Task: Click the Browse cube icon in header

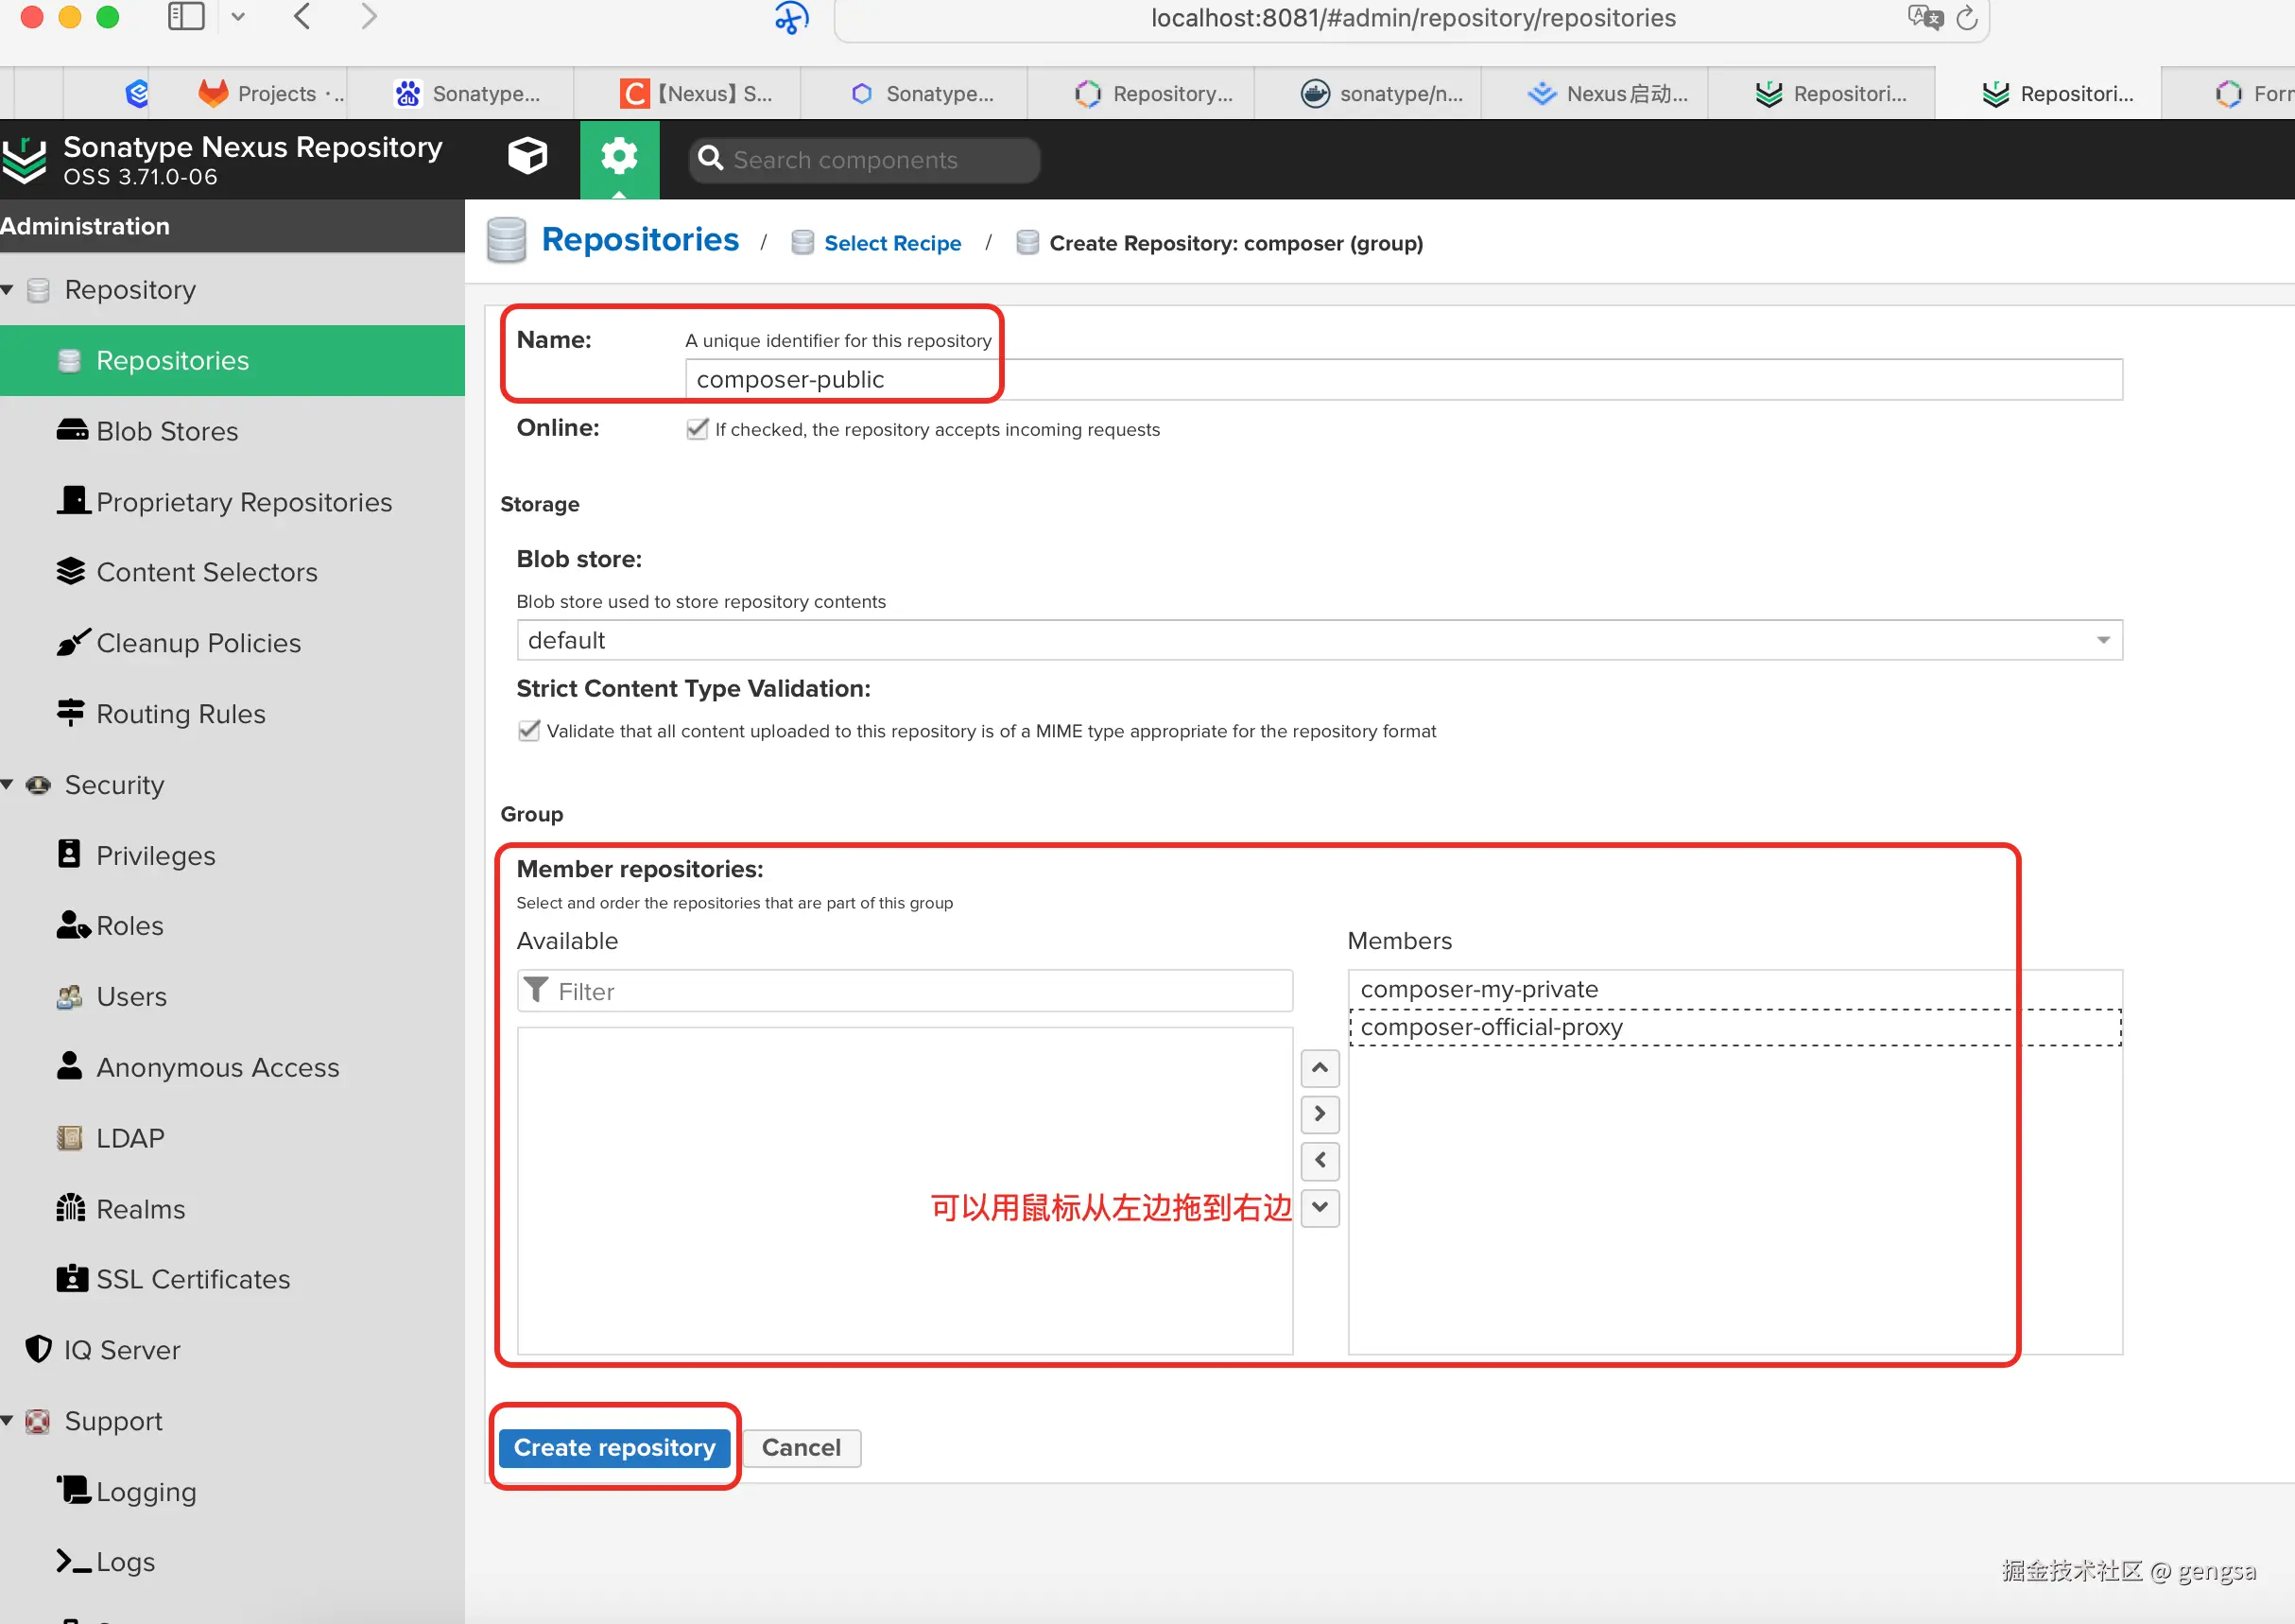Action: click(527, 157)
